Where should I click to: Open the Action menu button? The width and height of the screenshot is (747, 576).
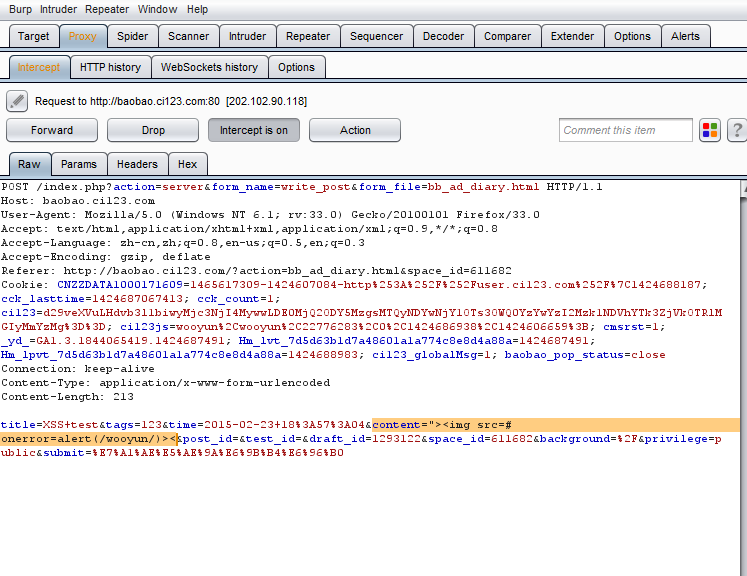[355, 130]
